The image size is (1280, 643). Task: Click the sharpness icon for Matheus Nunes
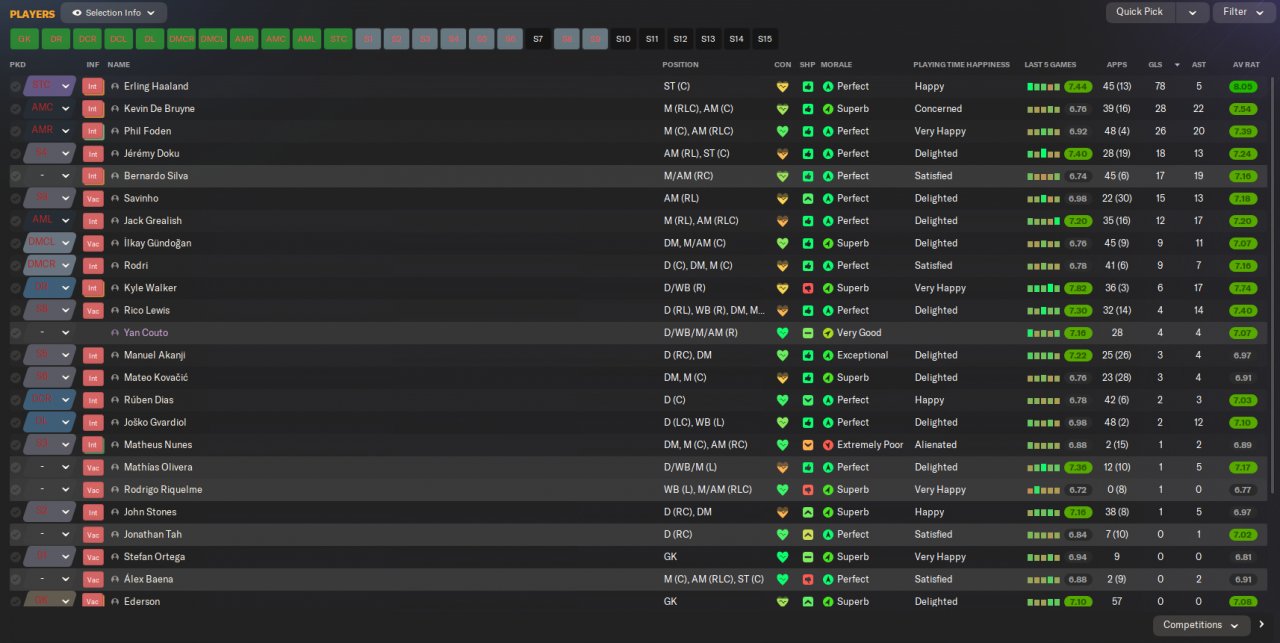(x=807, y=445)
